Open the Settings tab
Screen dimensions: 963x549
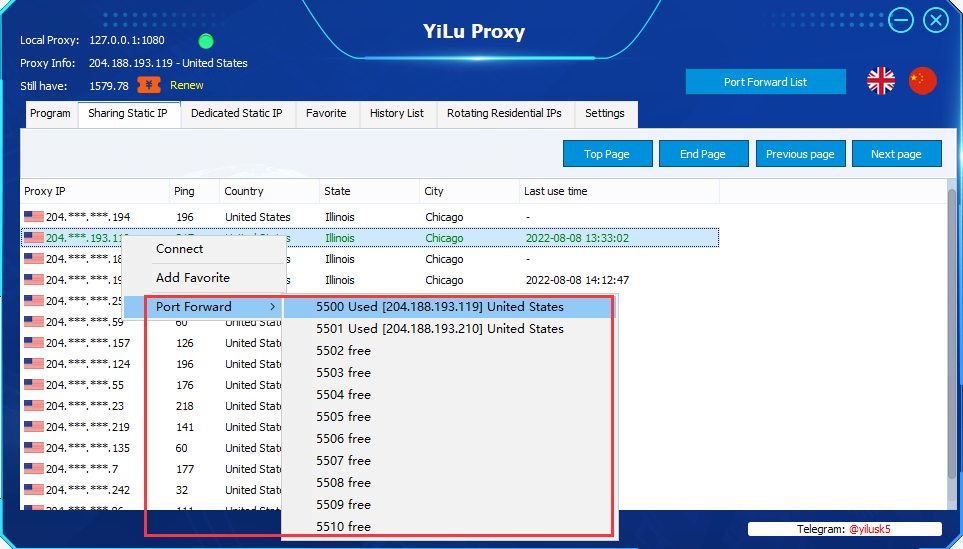(604, 114)
